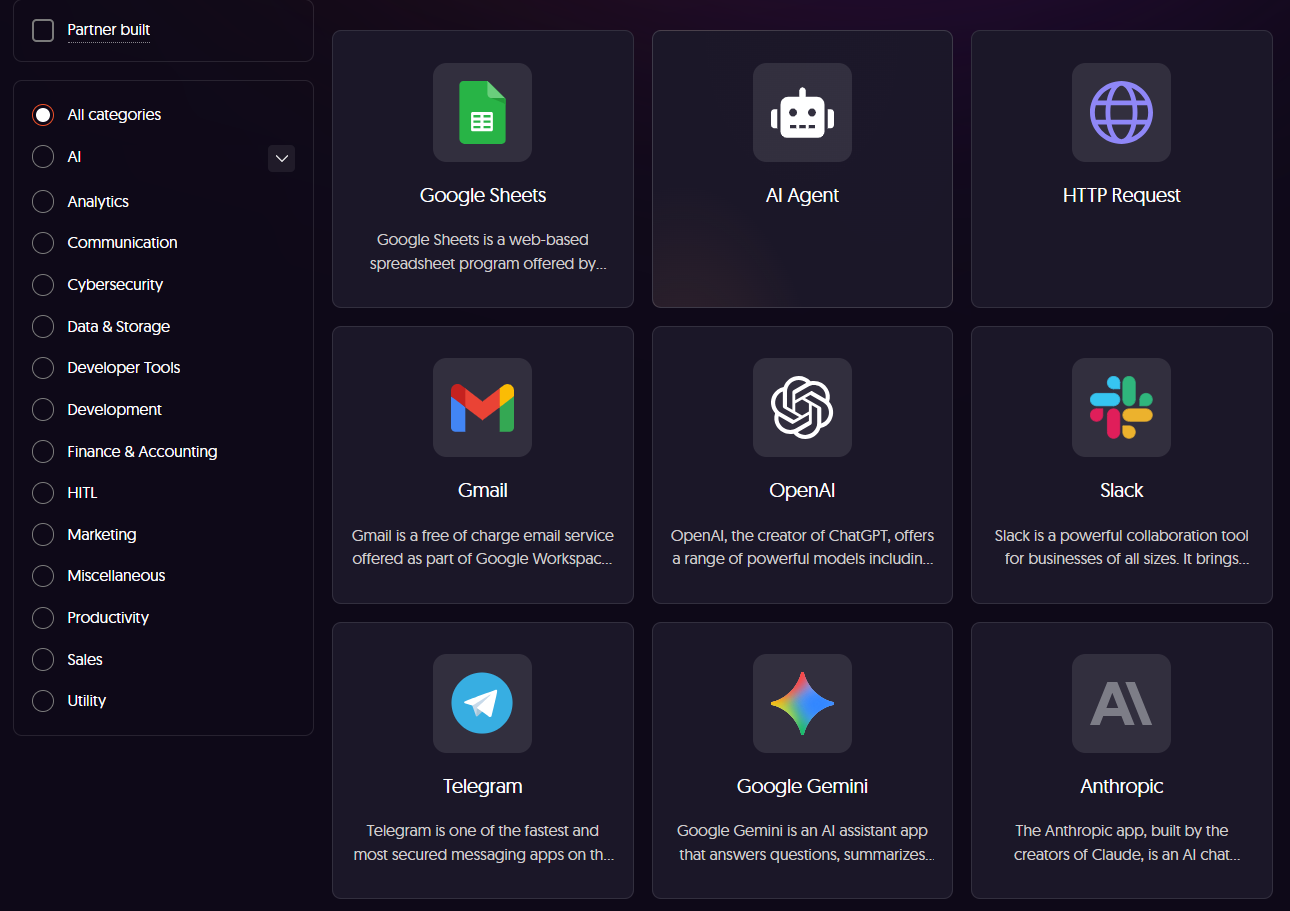Viewport: 1290px width, 911px height.
Task: Open the Google Sheets title link
Action: pyautogui.click(x=483, y=195)
